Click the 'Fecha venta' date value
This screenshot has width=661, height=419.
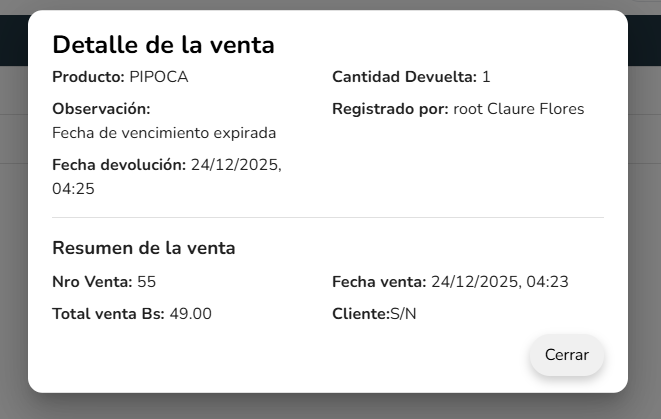coord(499,282)
